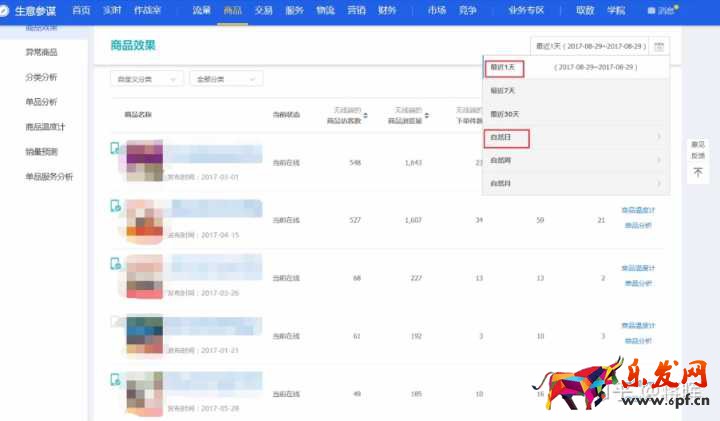Click the mobile icon beside the first product
Viewport: 720px width, 421px height.
(x=115, y=148)
